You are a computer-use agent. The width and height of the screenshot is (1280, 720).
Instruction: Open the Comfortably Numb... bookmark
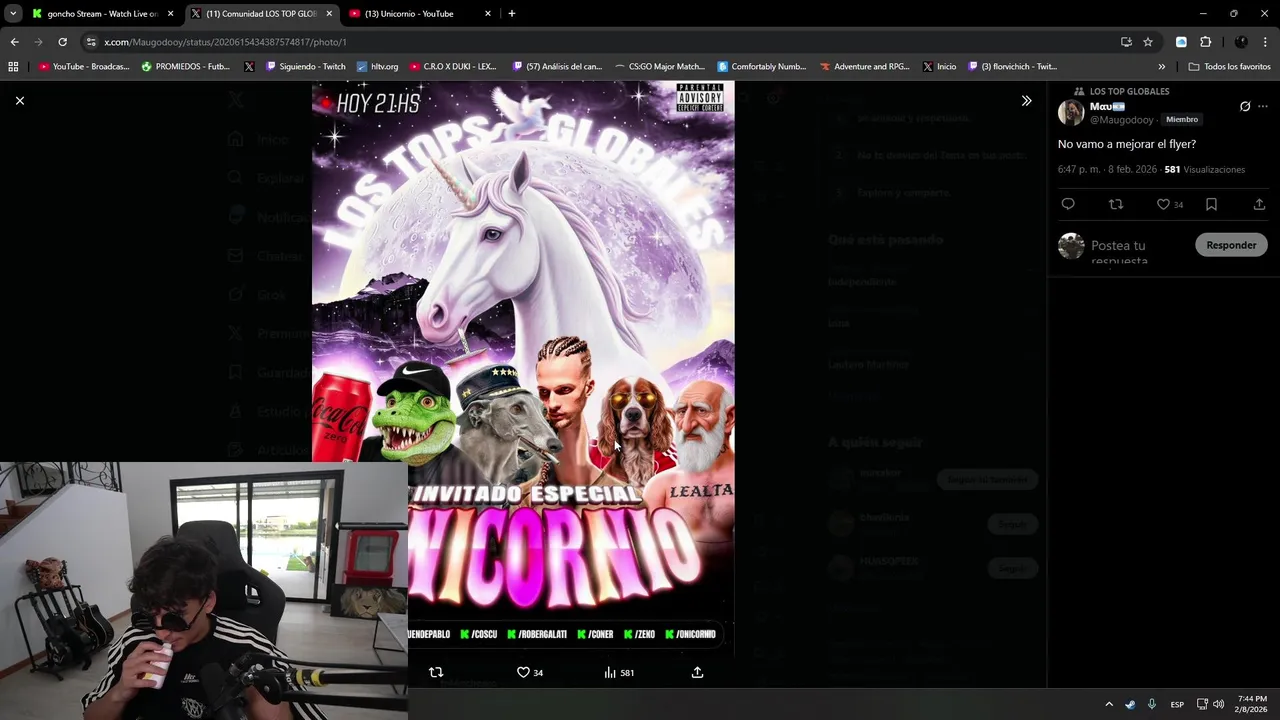click(x=762, y=67)
